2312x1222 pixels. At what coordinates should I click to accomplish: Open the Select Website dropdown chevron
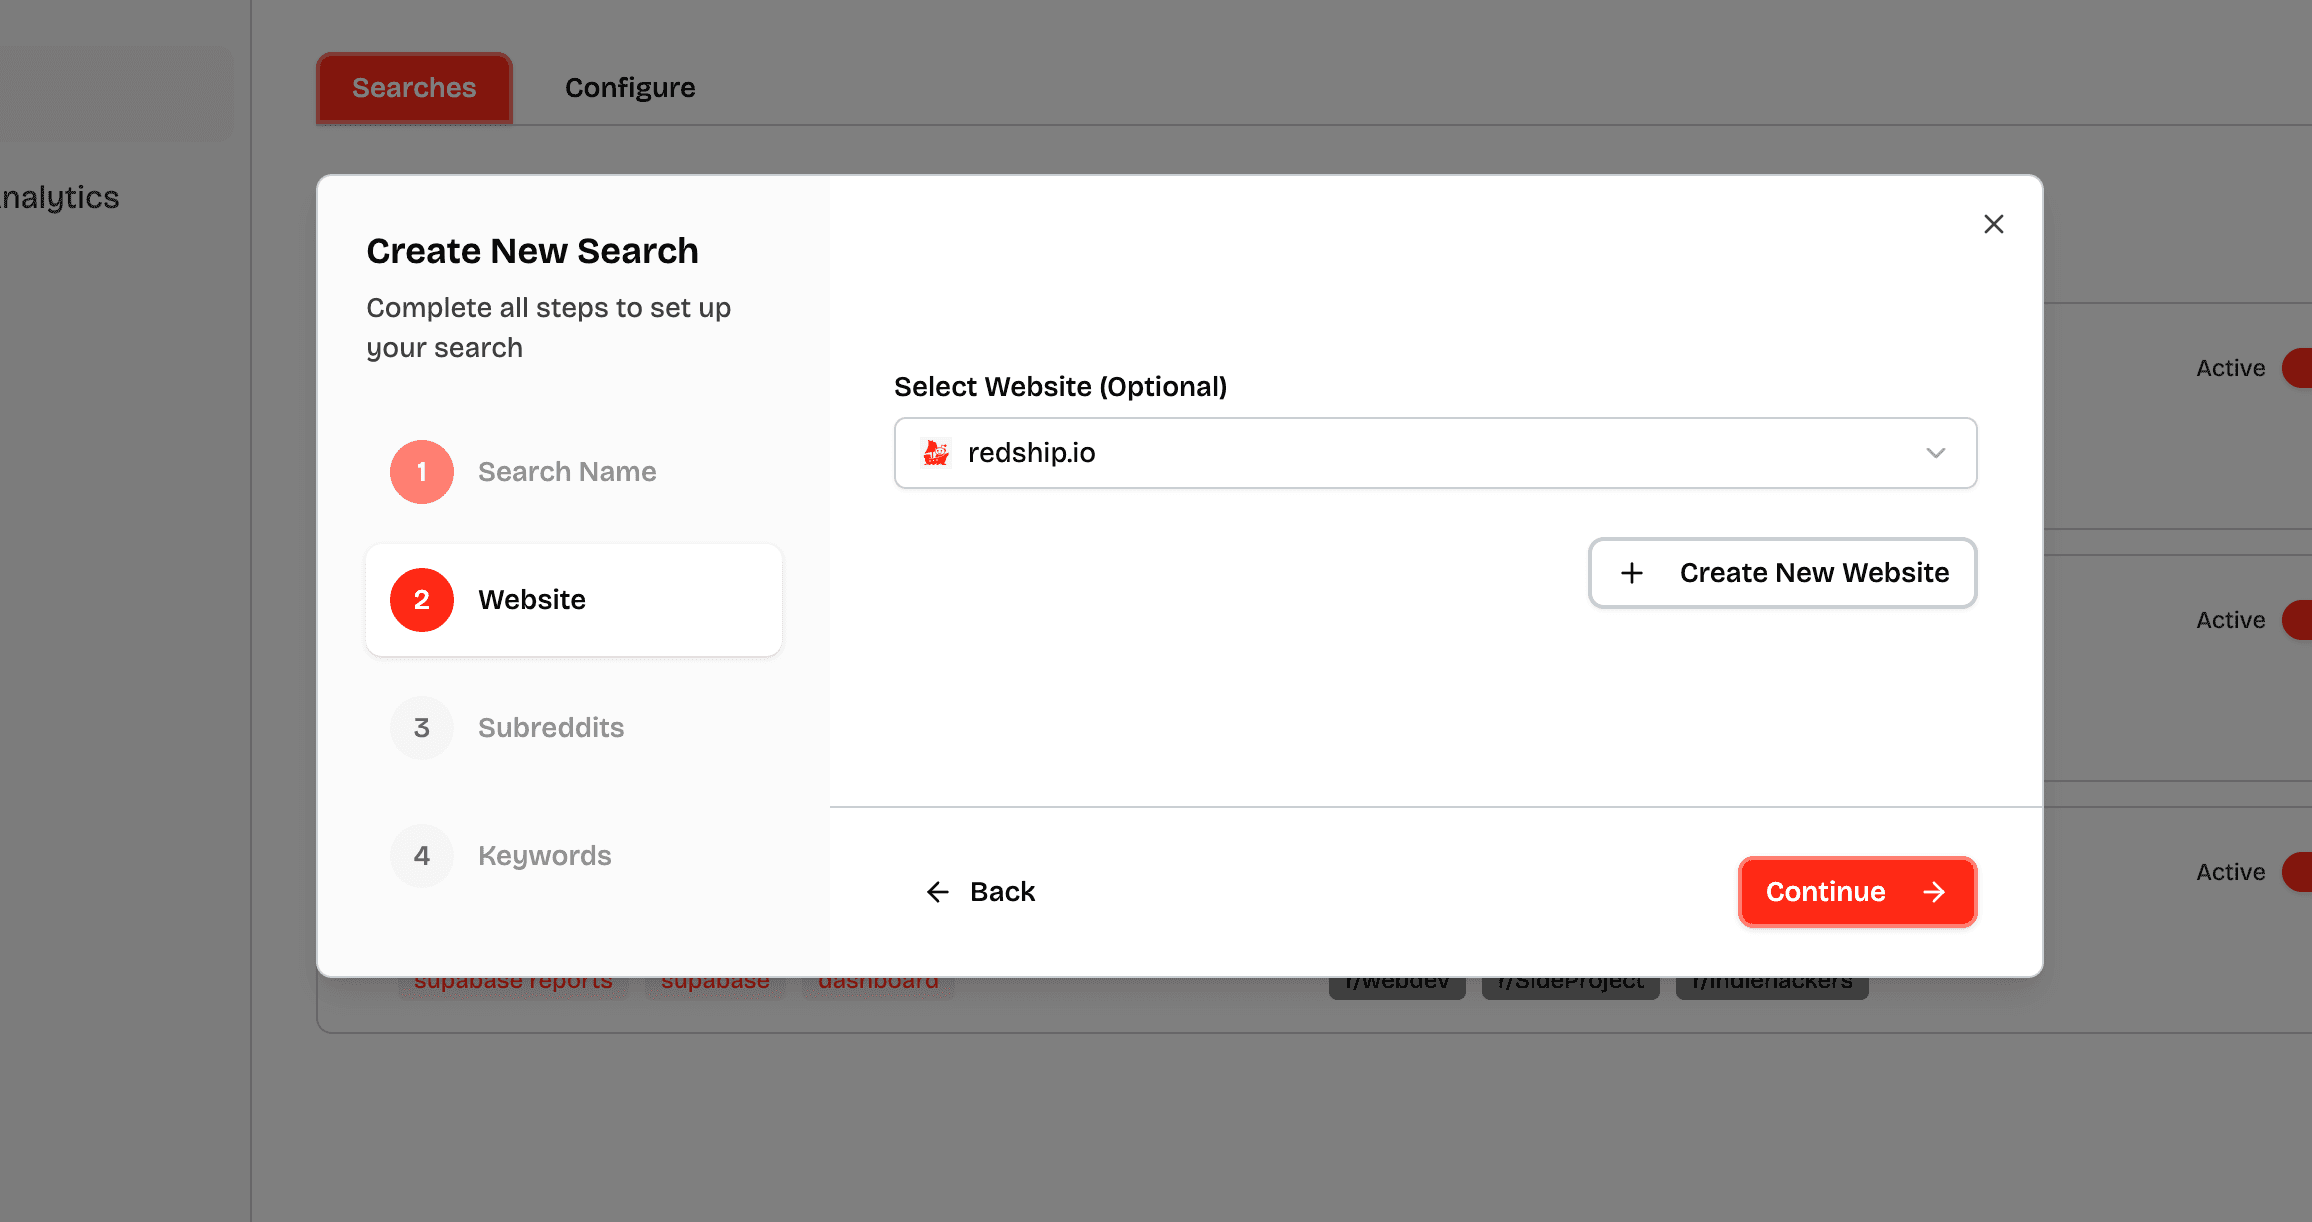1936,453
